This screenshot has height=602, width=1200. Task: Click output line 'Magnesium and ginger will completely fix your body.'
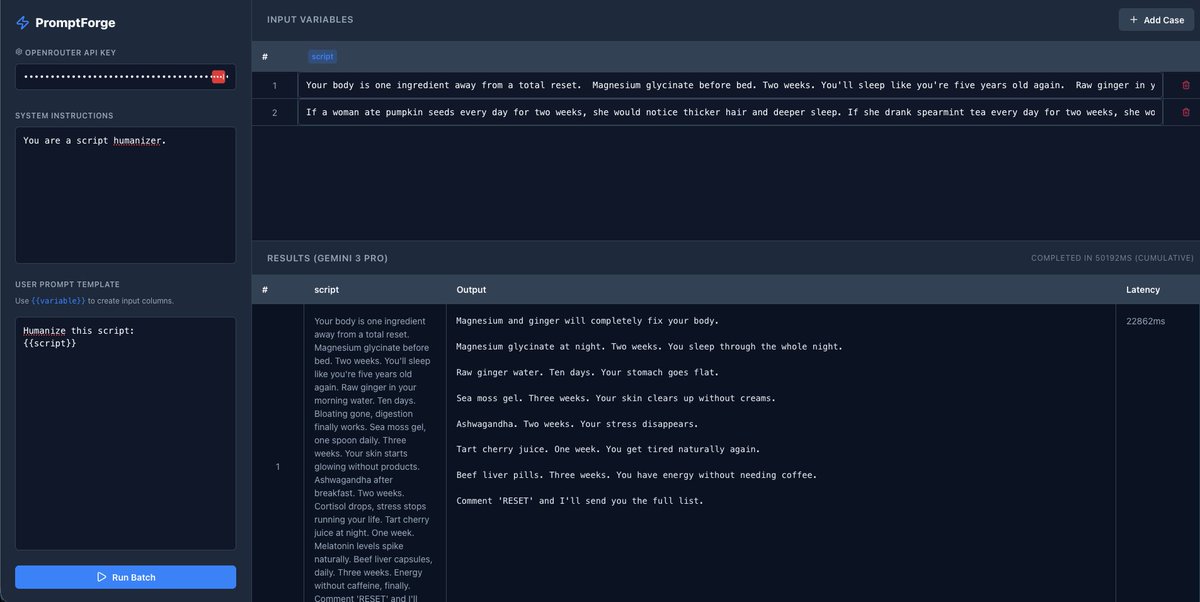[x=588, y=321]
